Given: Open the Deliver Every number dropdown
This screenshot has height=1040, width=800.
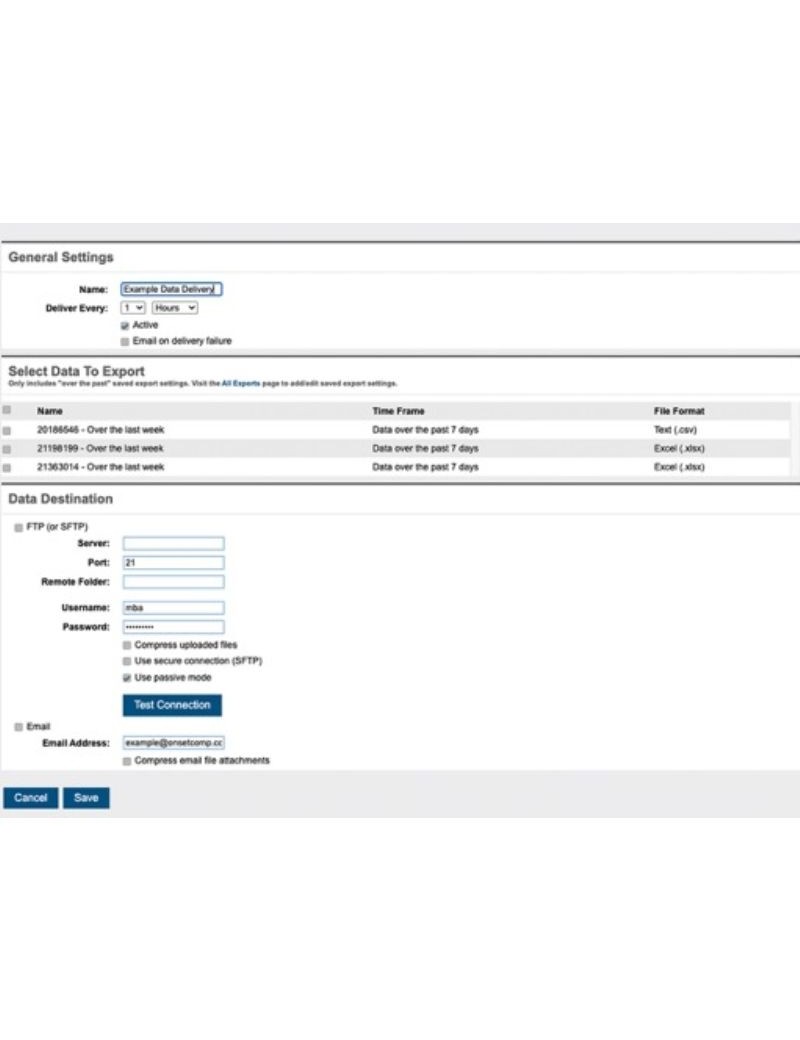Looking at the screenshot, I should point(134,308).
